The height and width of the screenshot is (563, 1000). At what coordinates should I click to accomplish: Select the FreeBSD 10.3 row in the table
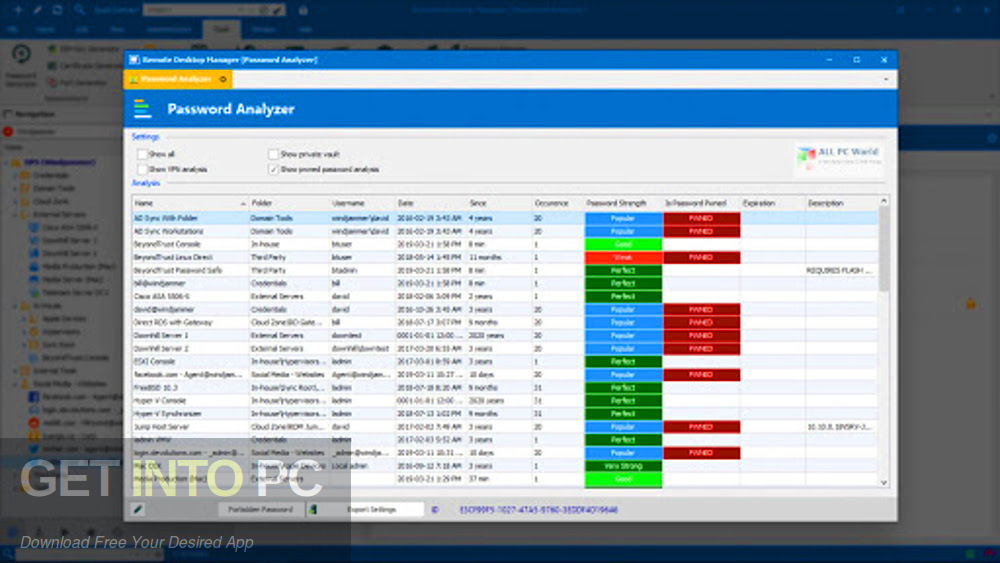click(x=504, y=388)
